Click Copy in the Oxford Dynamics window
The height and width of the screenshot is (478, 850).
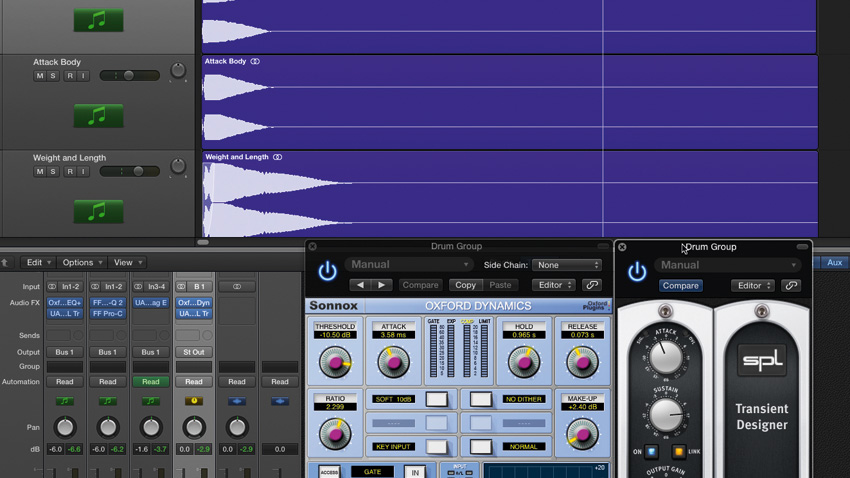click(x=465, y=285)
